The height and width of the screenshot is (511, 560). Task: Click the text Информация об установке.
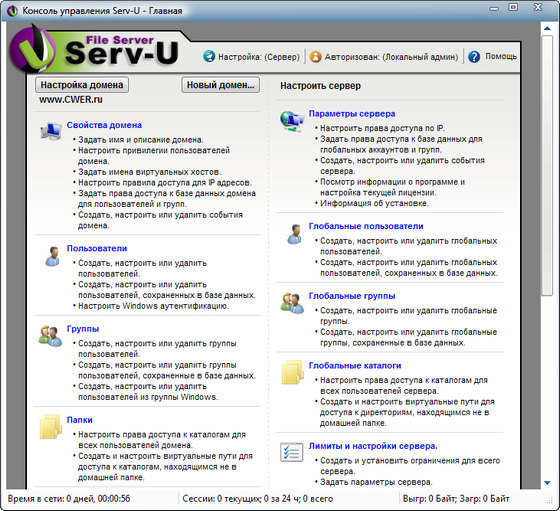pos(374,203)
